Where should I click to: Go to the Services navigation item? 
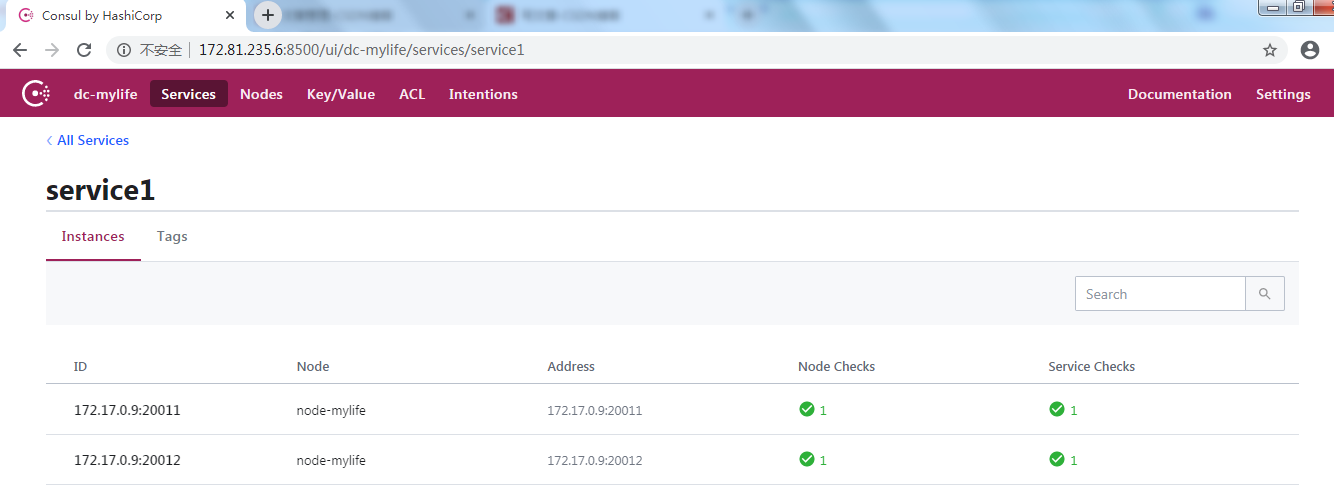pos(189,94)
